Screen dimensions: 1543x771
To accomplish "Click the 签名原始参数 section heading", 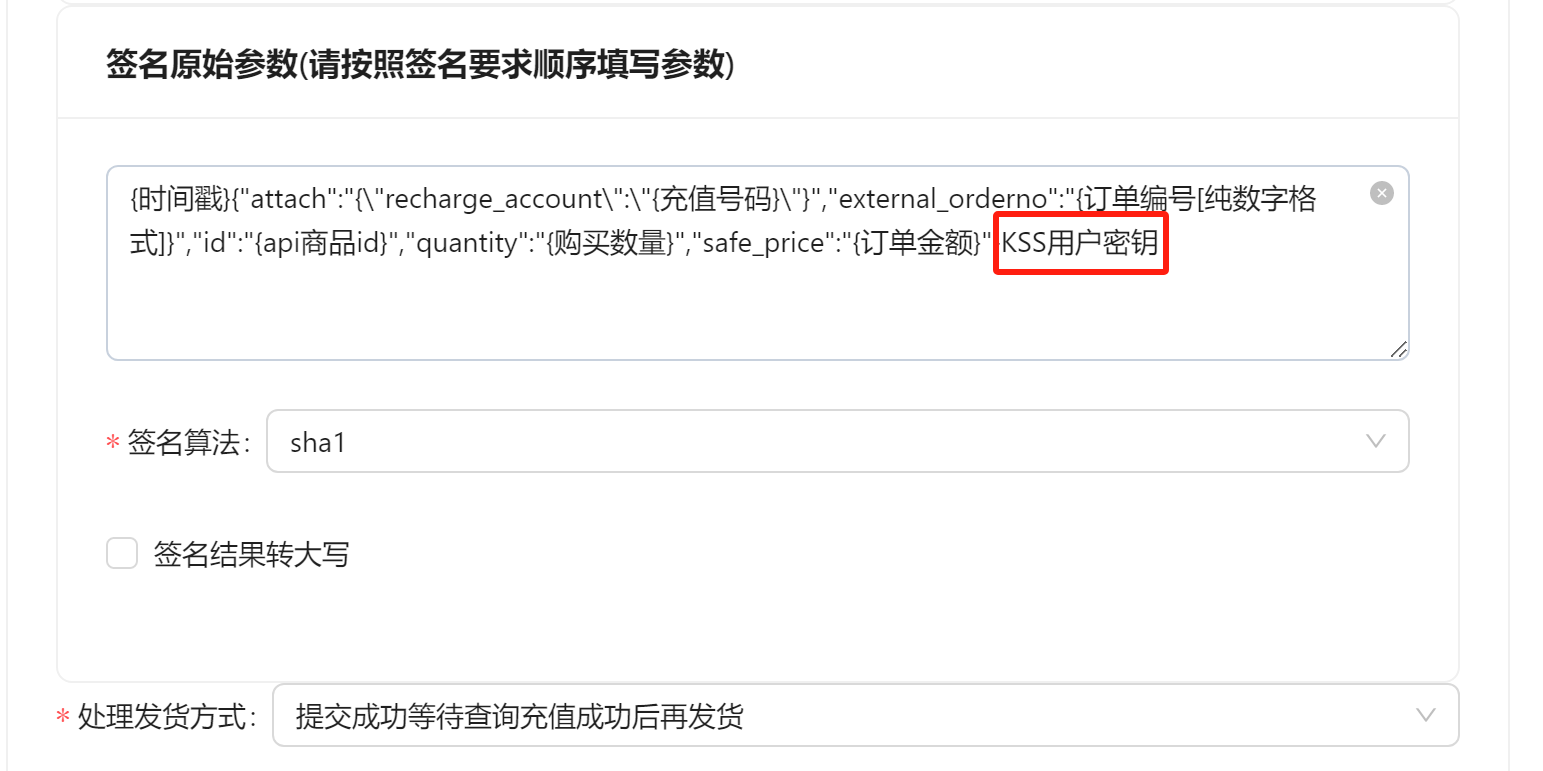I will 420,64.
